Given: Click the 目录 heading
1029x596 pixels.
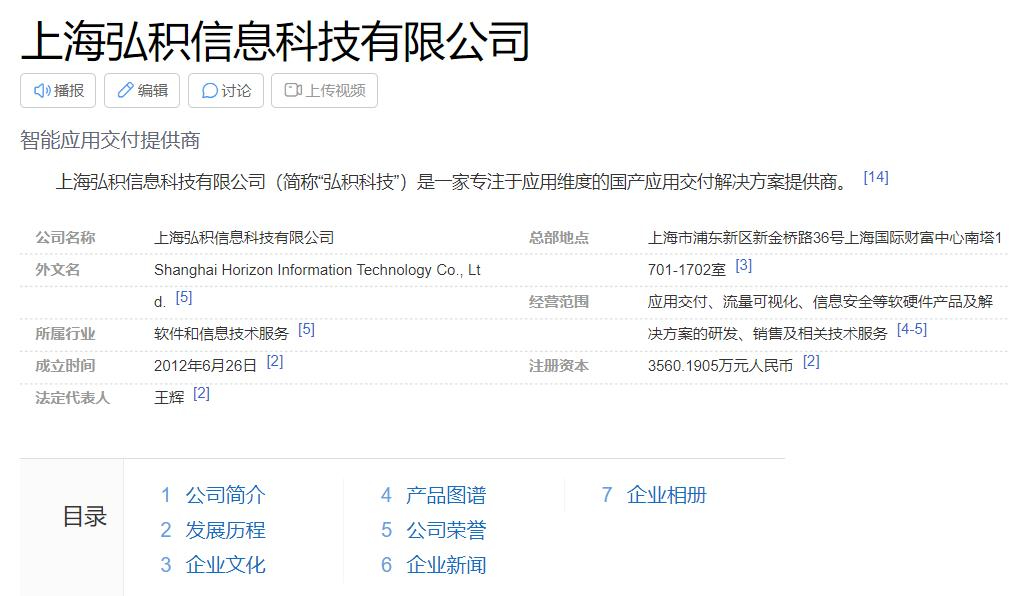Looking at the screenshot, I should [85, 517].
